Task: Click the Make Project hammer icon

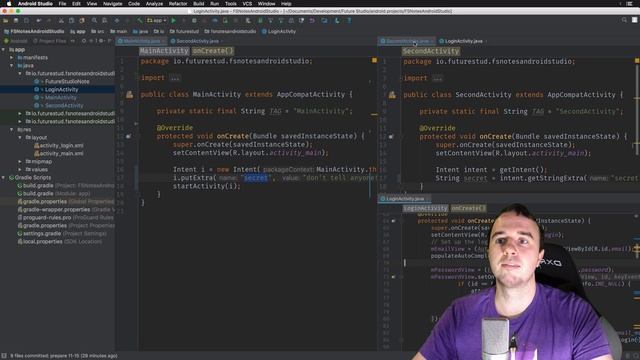Action: (x=140, y=20)
